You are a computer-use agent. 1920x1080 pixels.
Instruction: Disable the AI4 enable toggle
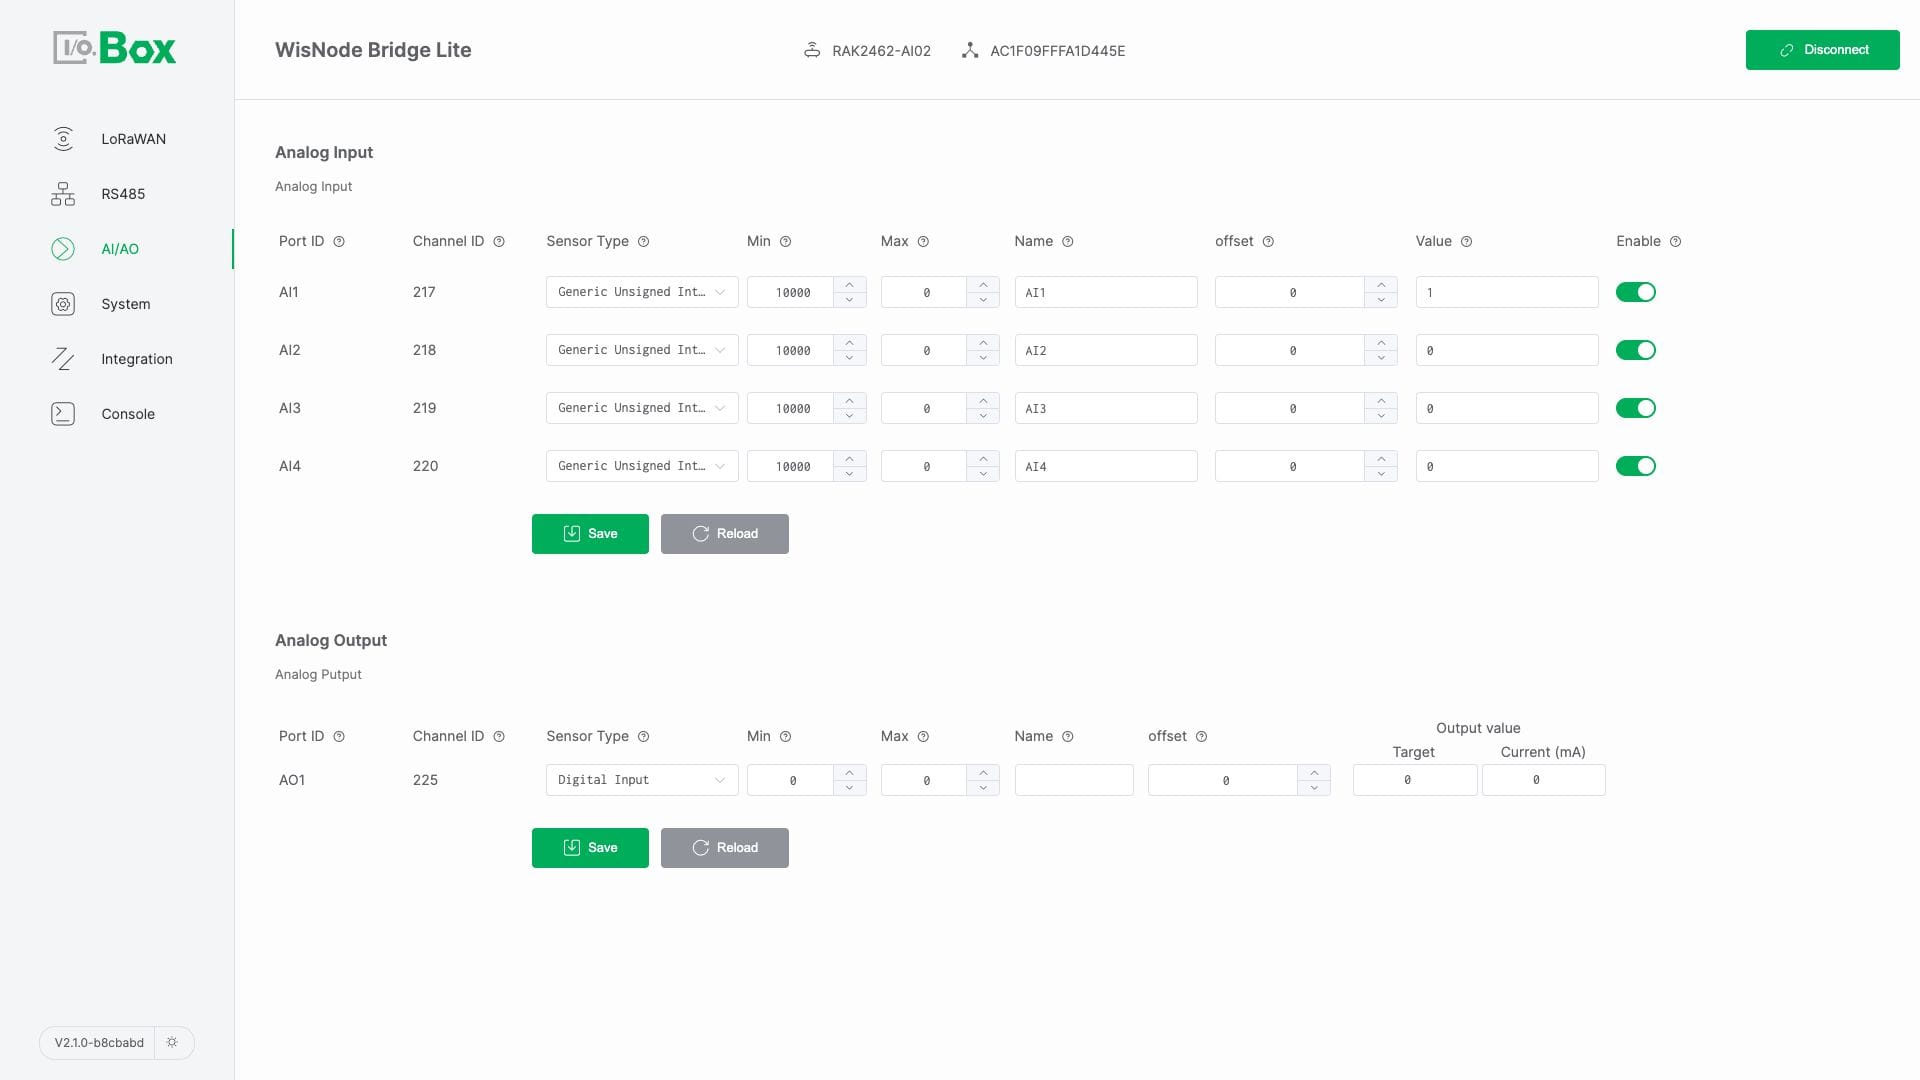1635,465
